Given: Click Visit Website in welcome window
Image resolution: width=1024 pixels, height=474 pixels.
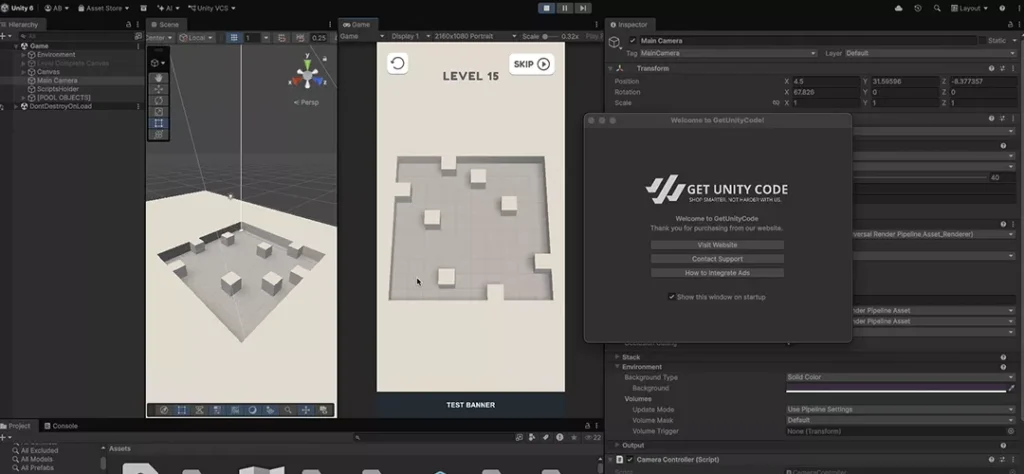Looking at the screenshot, I should pos(717,245).
